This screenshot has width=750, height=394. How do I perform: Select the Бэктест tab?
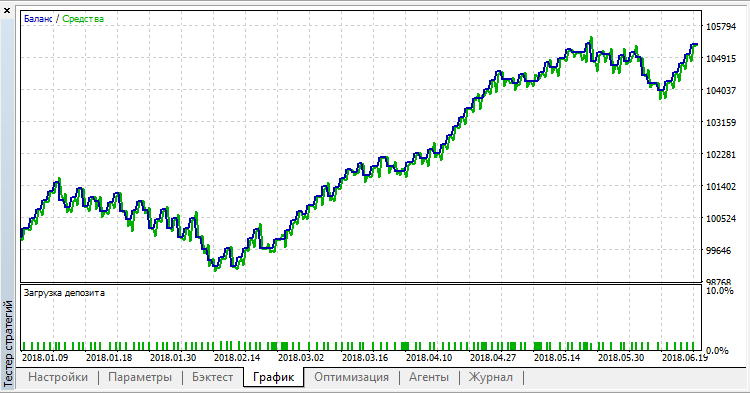(212, 377)
